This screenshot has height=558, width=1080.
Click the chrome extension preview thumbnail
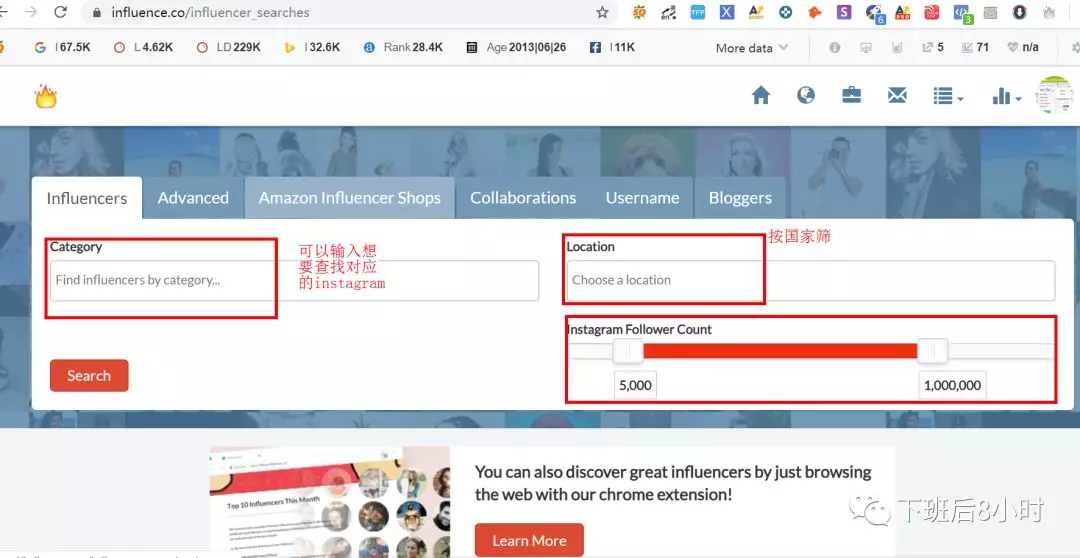click(330, 502)
